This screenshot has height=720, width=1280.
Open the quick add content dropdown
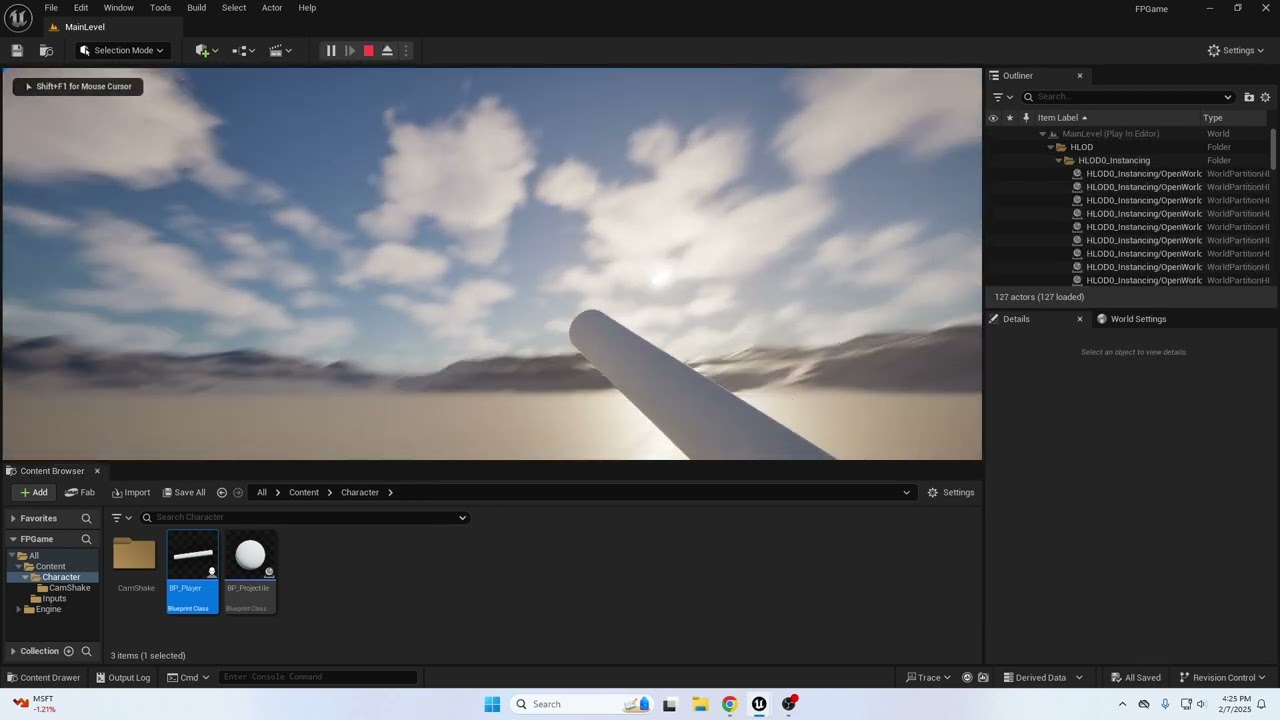click(207, 51)
